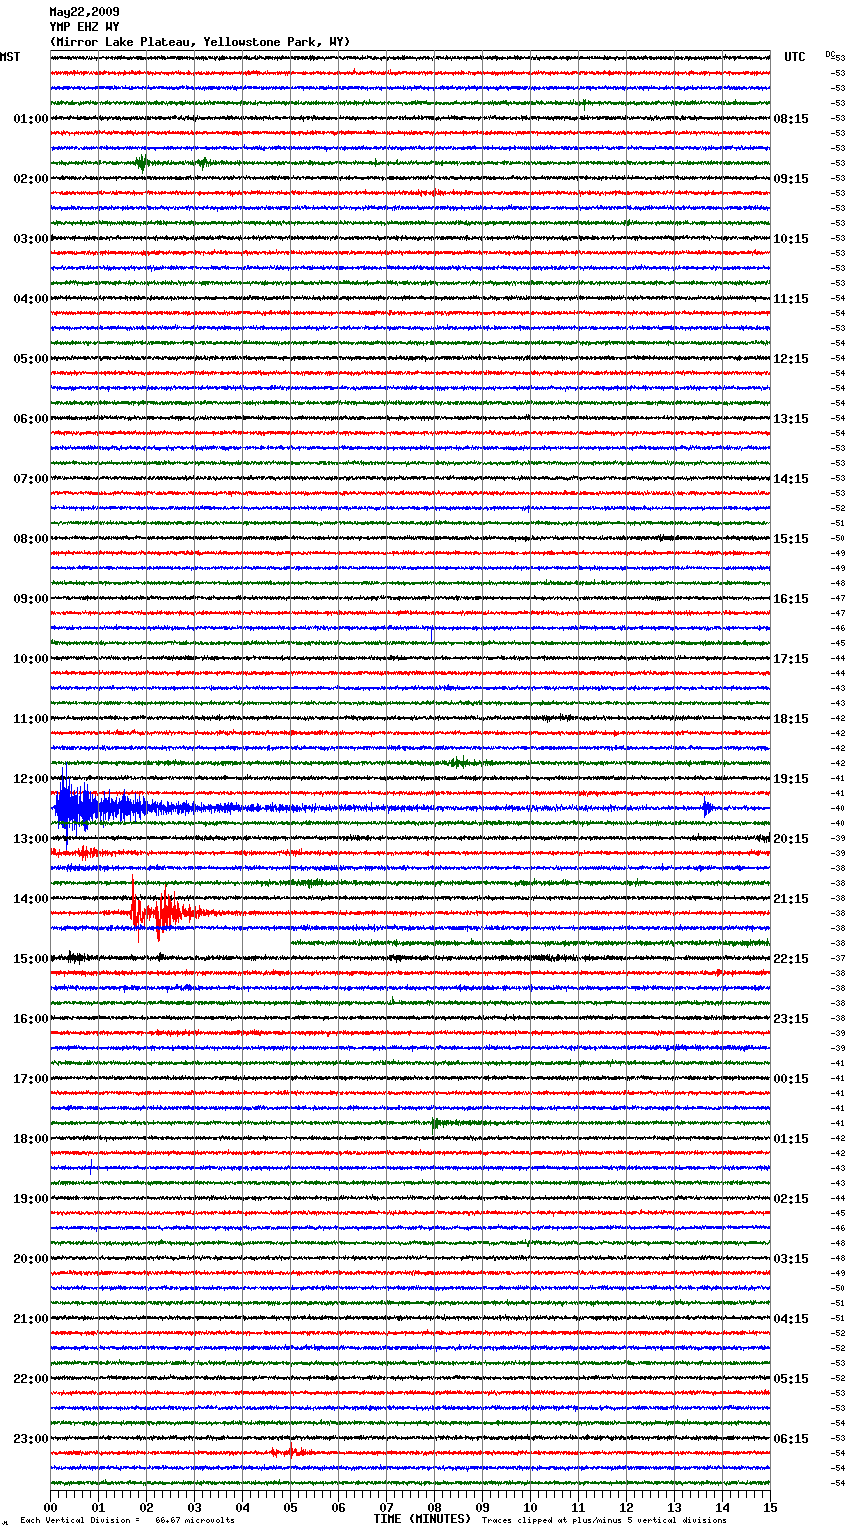The height and width of the screenshot is (1534, 850).
Task: Select the 21:00 MST time label
Action: click(x=30, y=1319)
